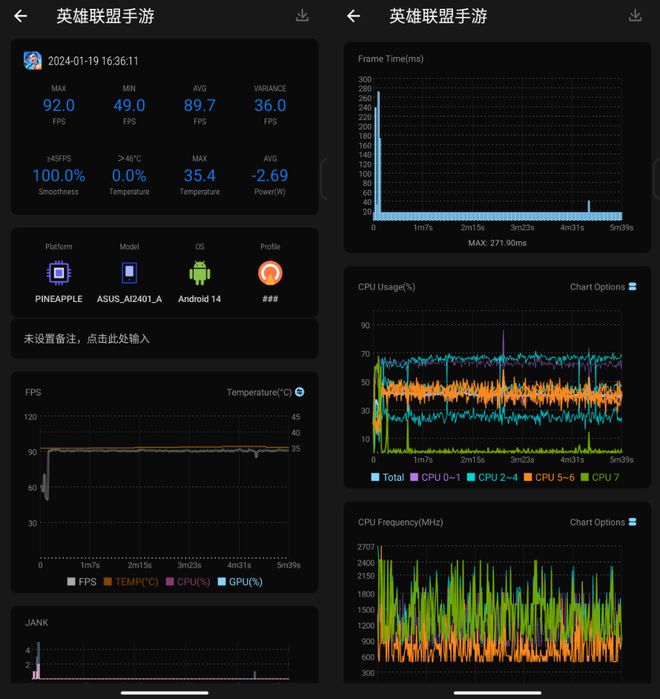The image size is (660, 699).
Task: Toggle FPS series in chart legend
Action: [84, 581]
